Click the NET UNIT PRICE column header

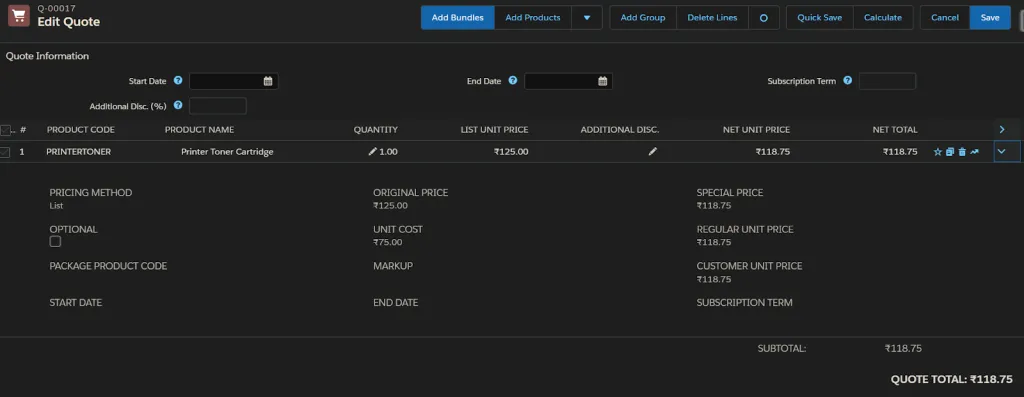point(756,130)
